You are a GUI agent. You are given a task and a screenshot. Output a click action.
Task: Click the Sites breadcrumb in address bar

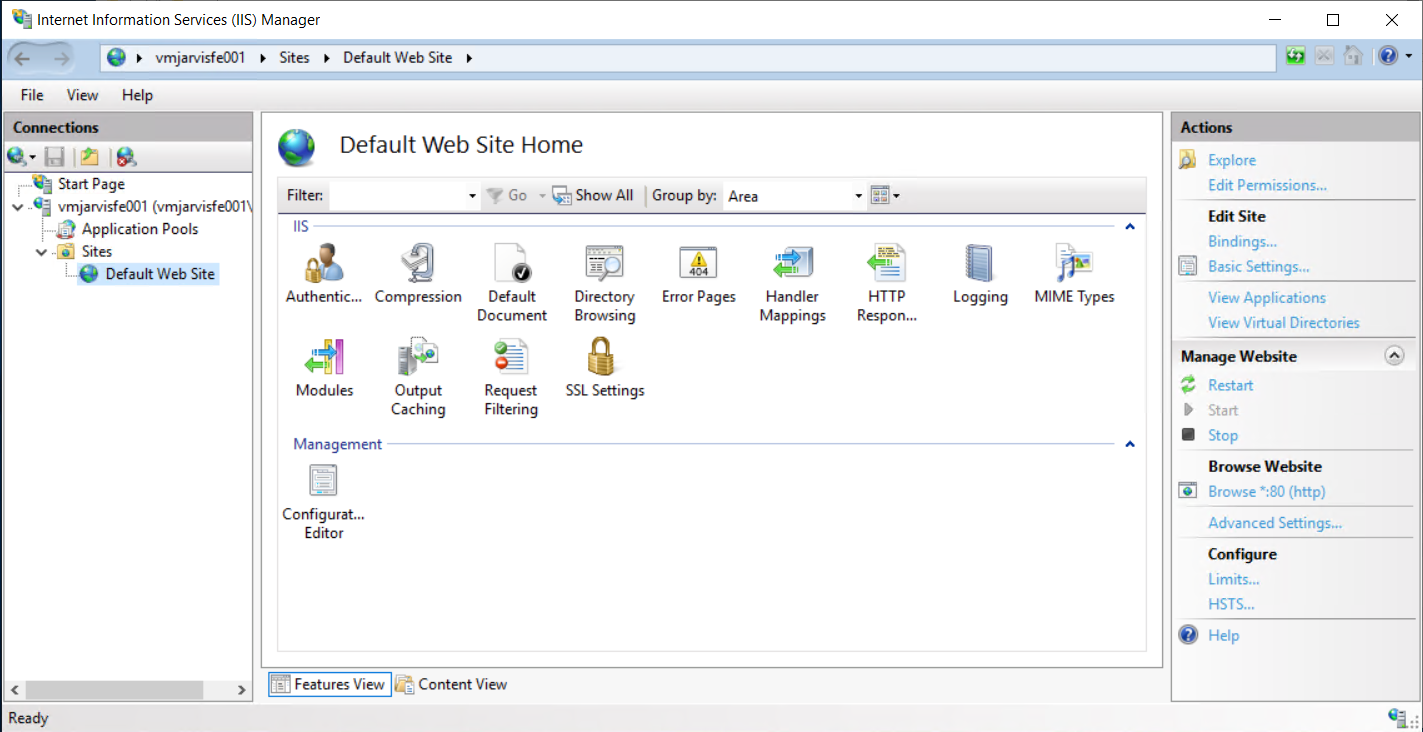pos(294,58)
